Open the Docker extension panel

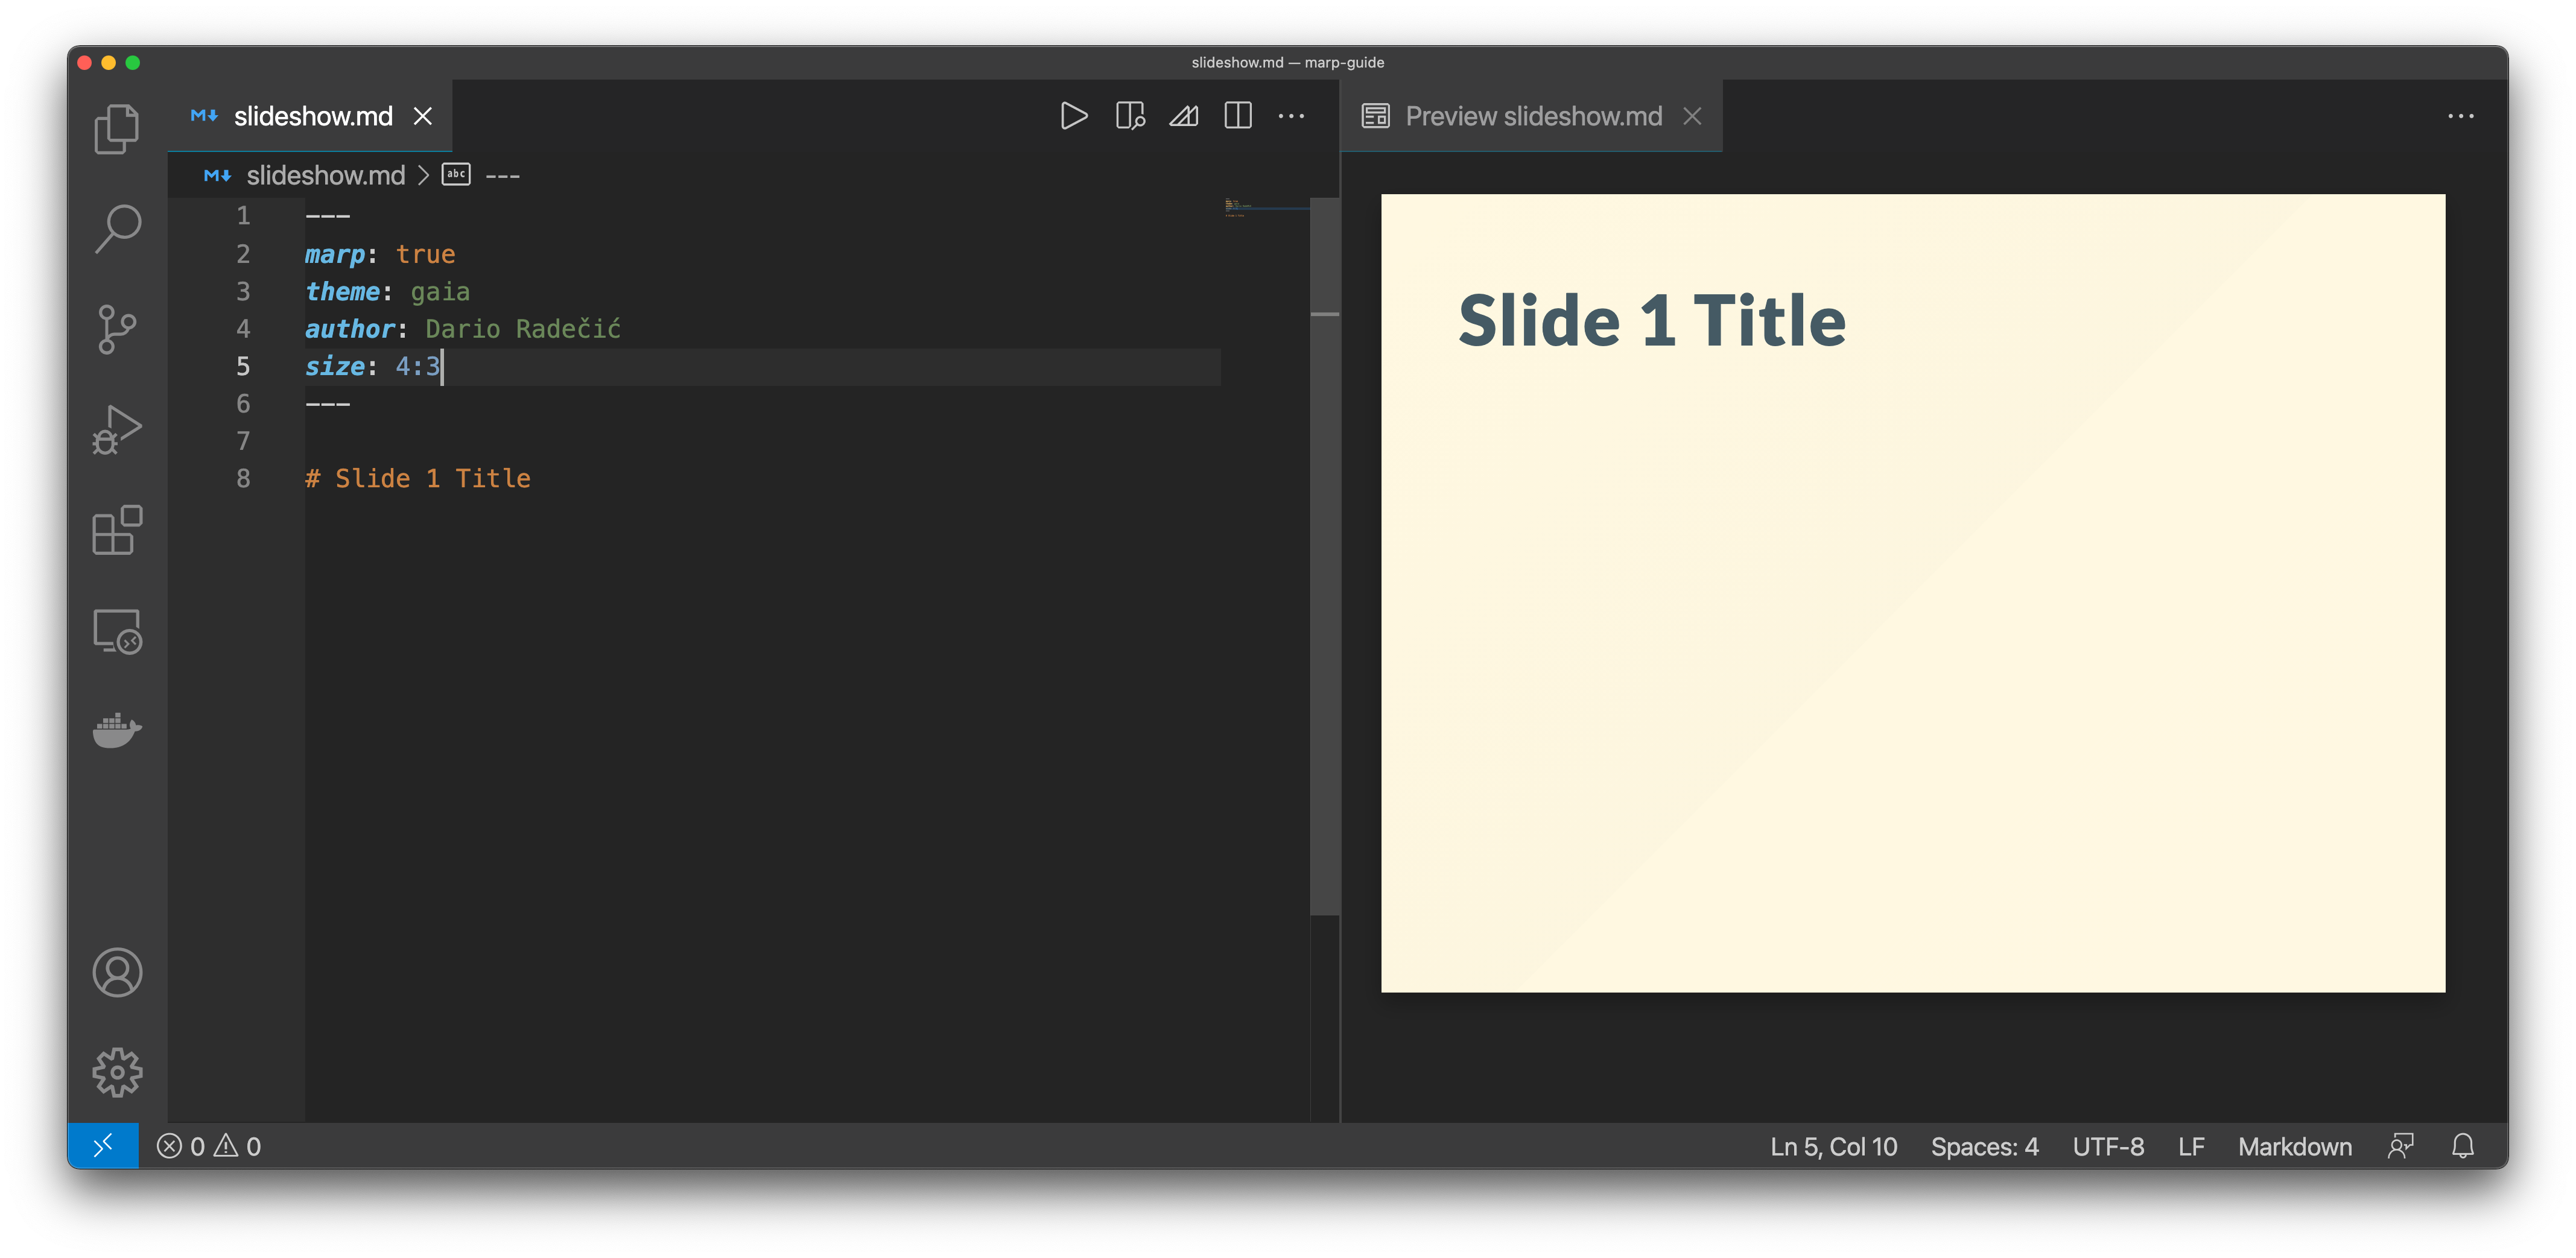pyautogui.click(x=117, y=731)
